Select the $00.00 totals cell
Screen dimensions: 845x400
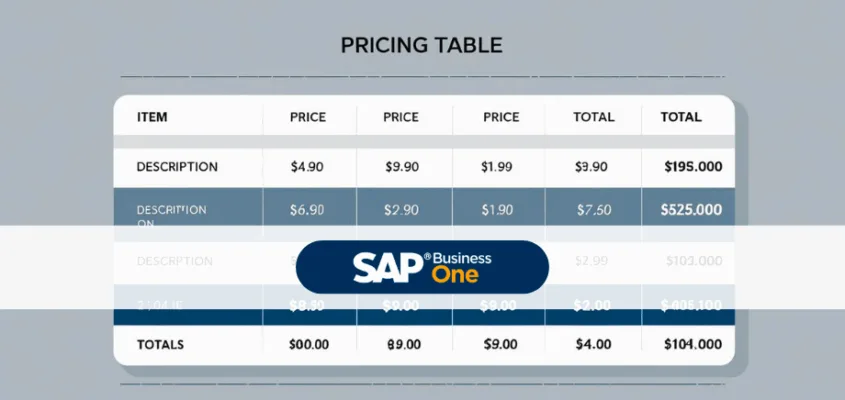coord(308,344)
